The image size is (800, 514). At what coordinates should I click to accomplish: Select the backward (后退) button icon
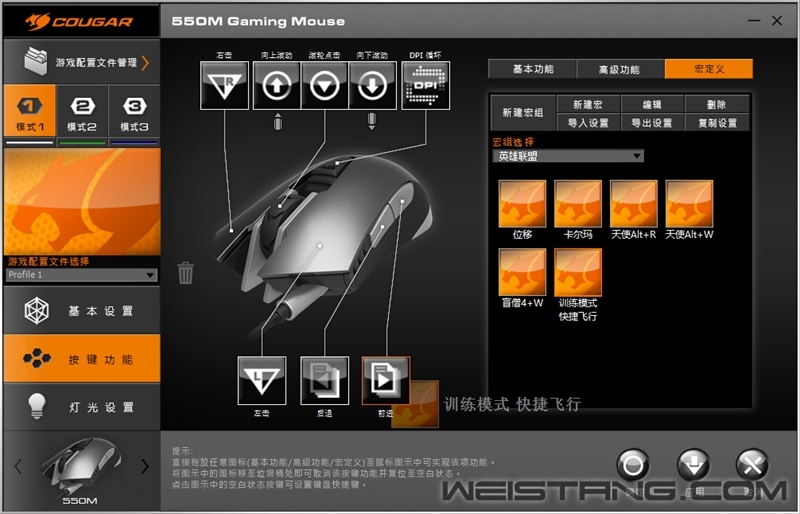pyautogui.click(x=324, y=380)
